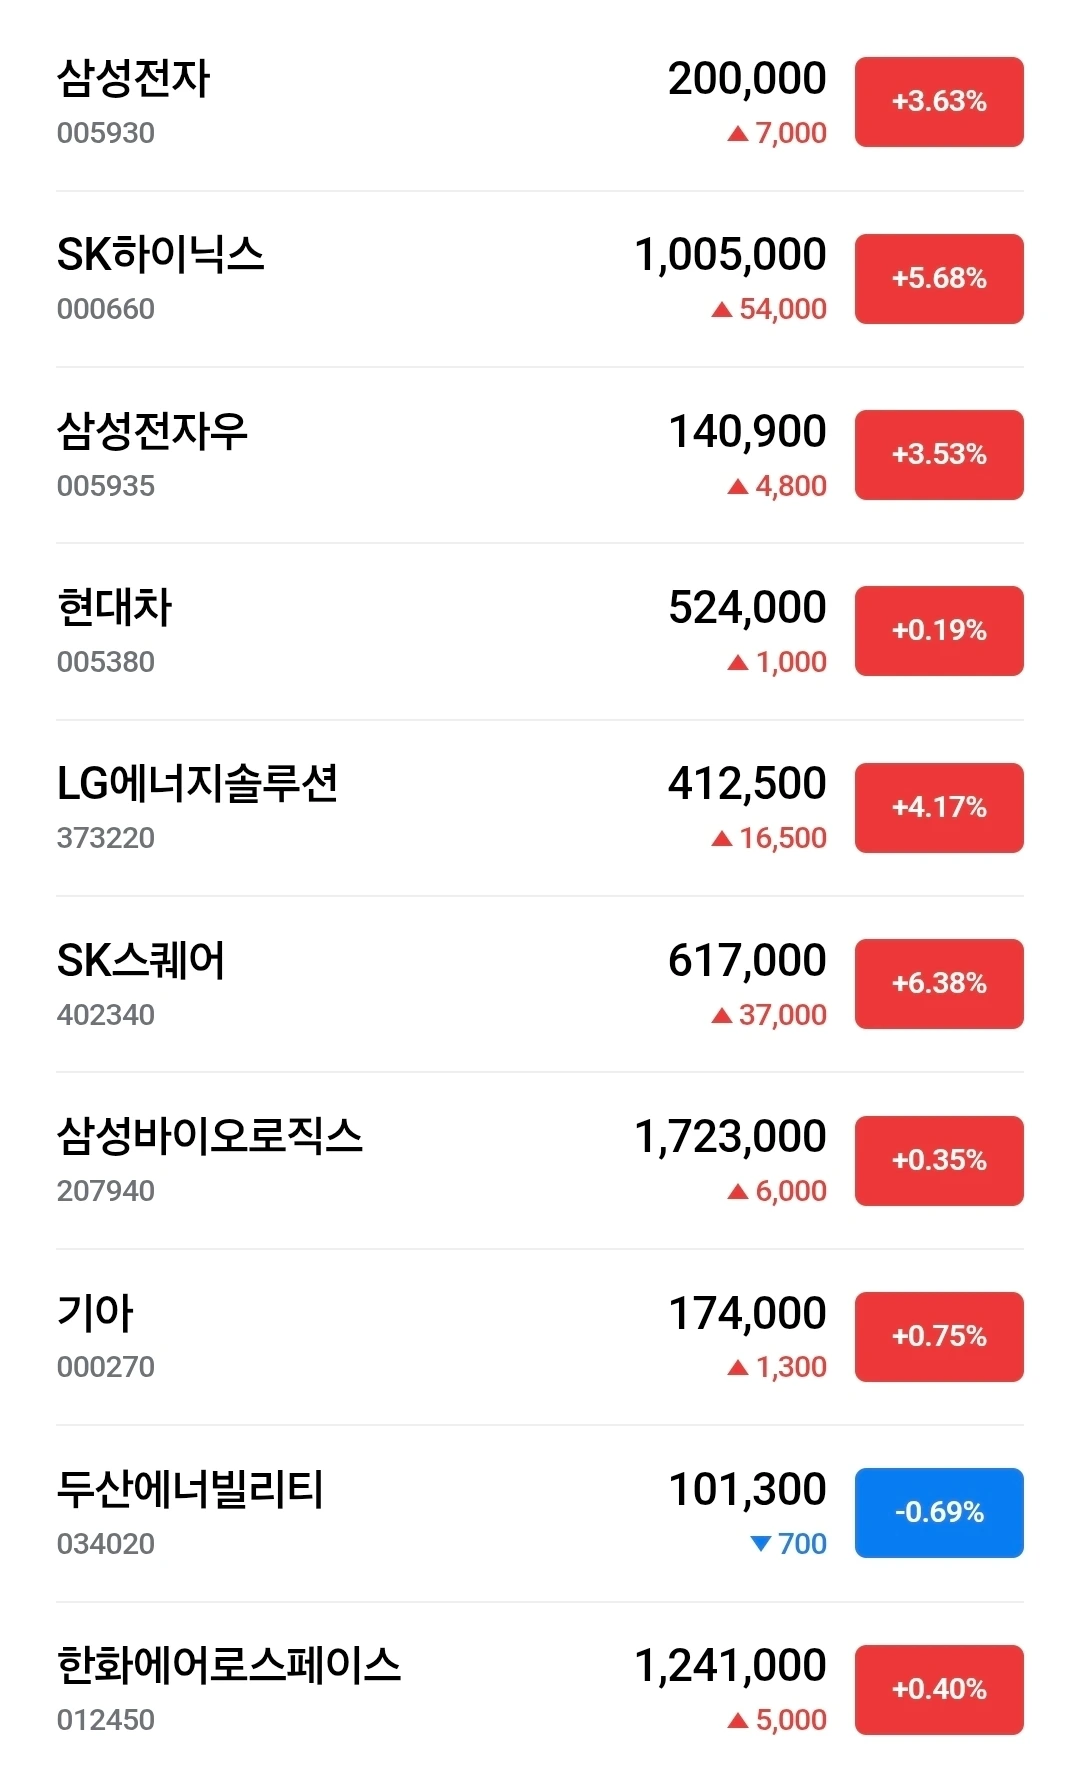Click the +0.19% change badge
This screenshot has height=1768, width=1080.
coord(939,631)
